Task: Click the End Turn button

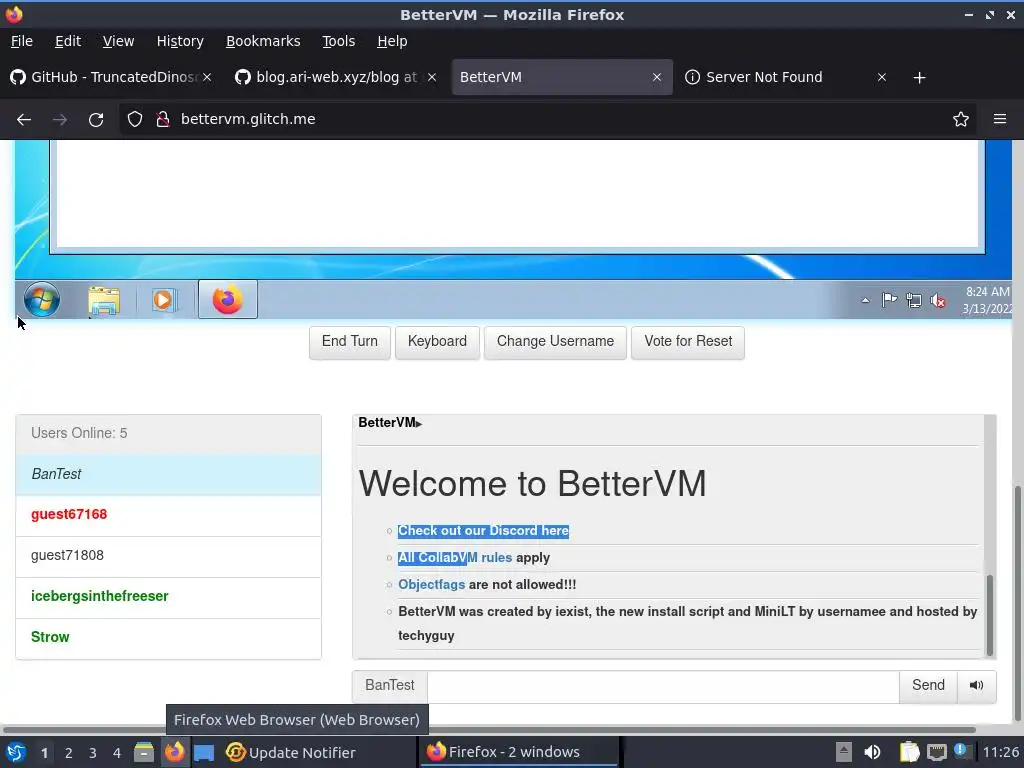Action: [349, 342]
